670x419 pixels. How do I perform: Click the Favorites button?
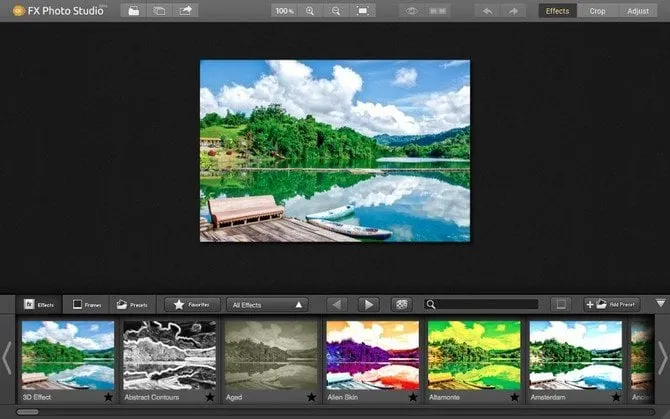[192, 304]
